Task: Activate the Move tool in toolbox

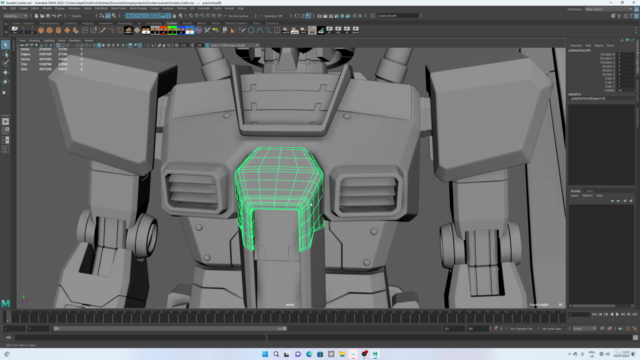Action: [x=5, y=72]
